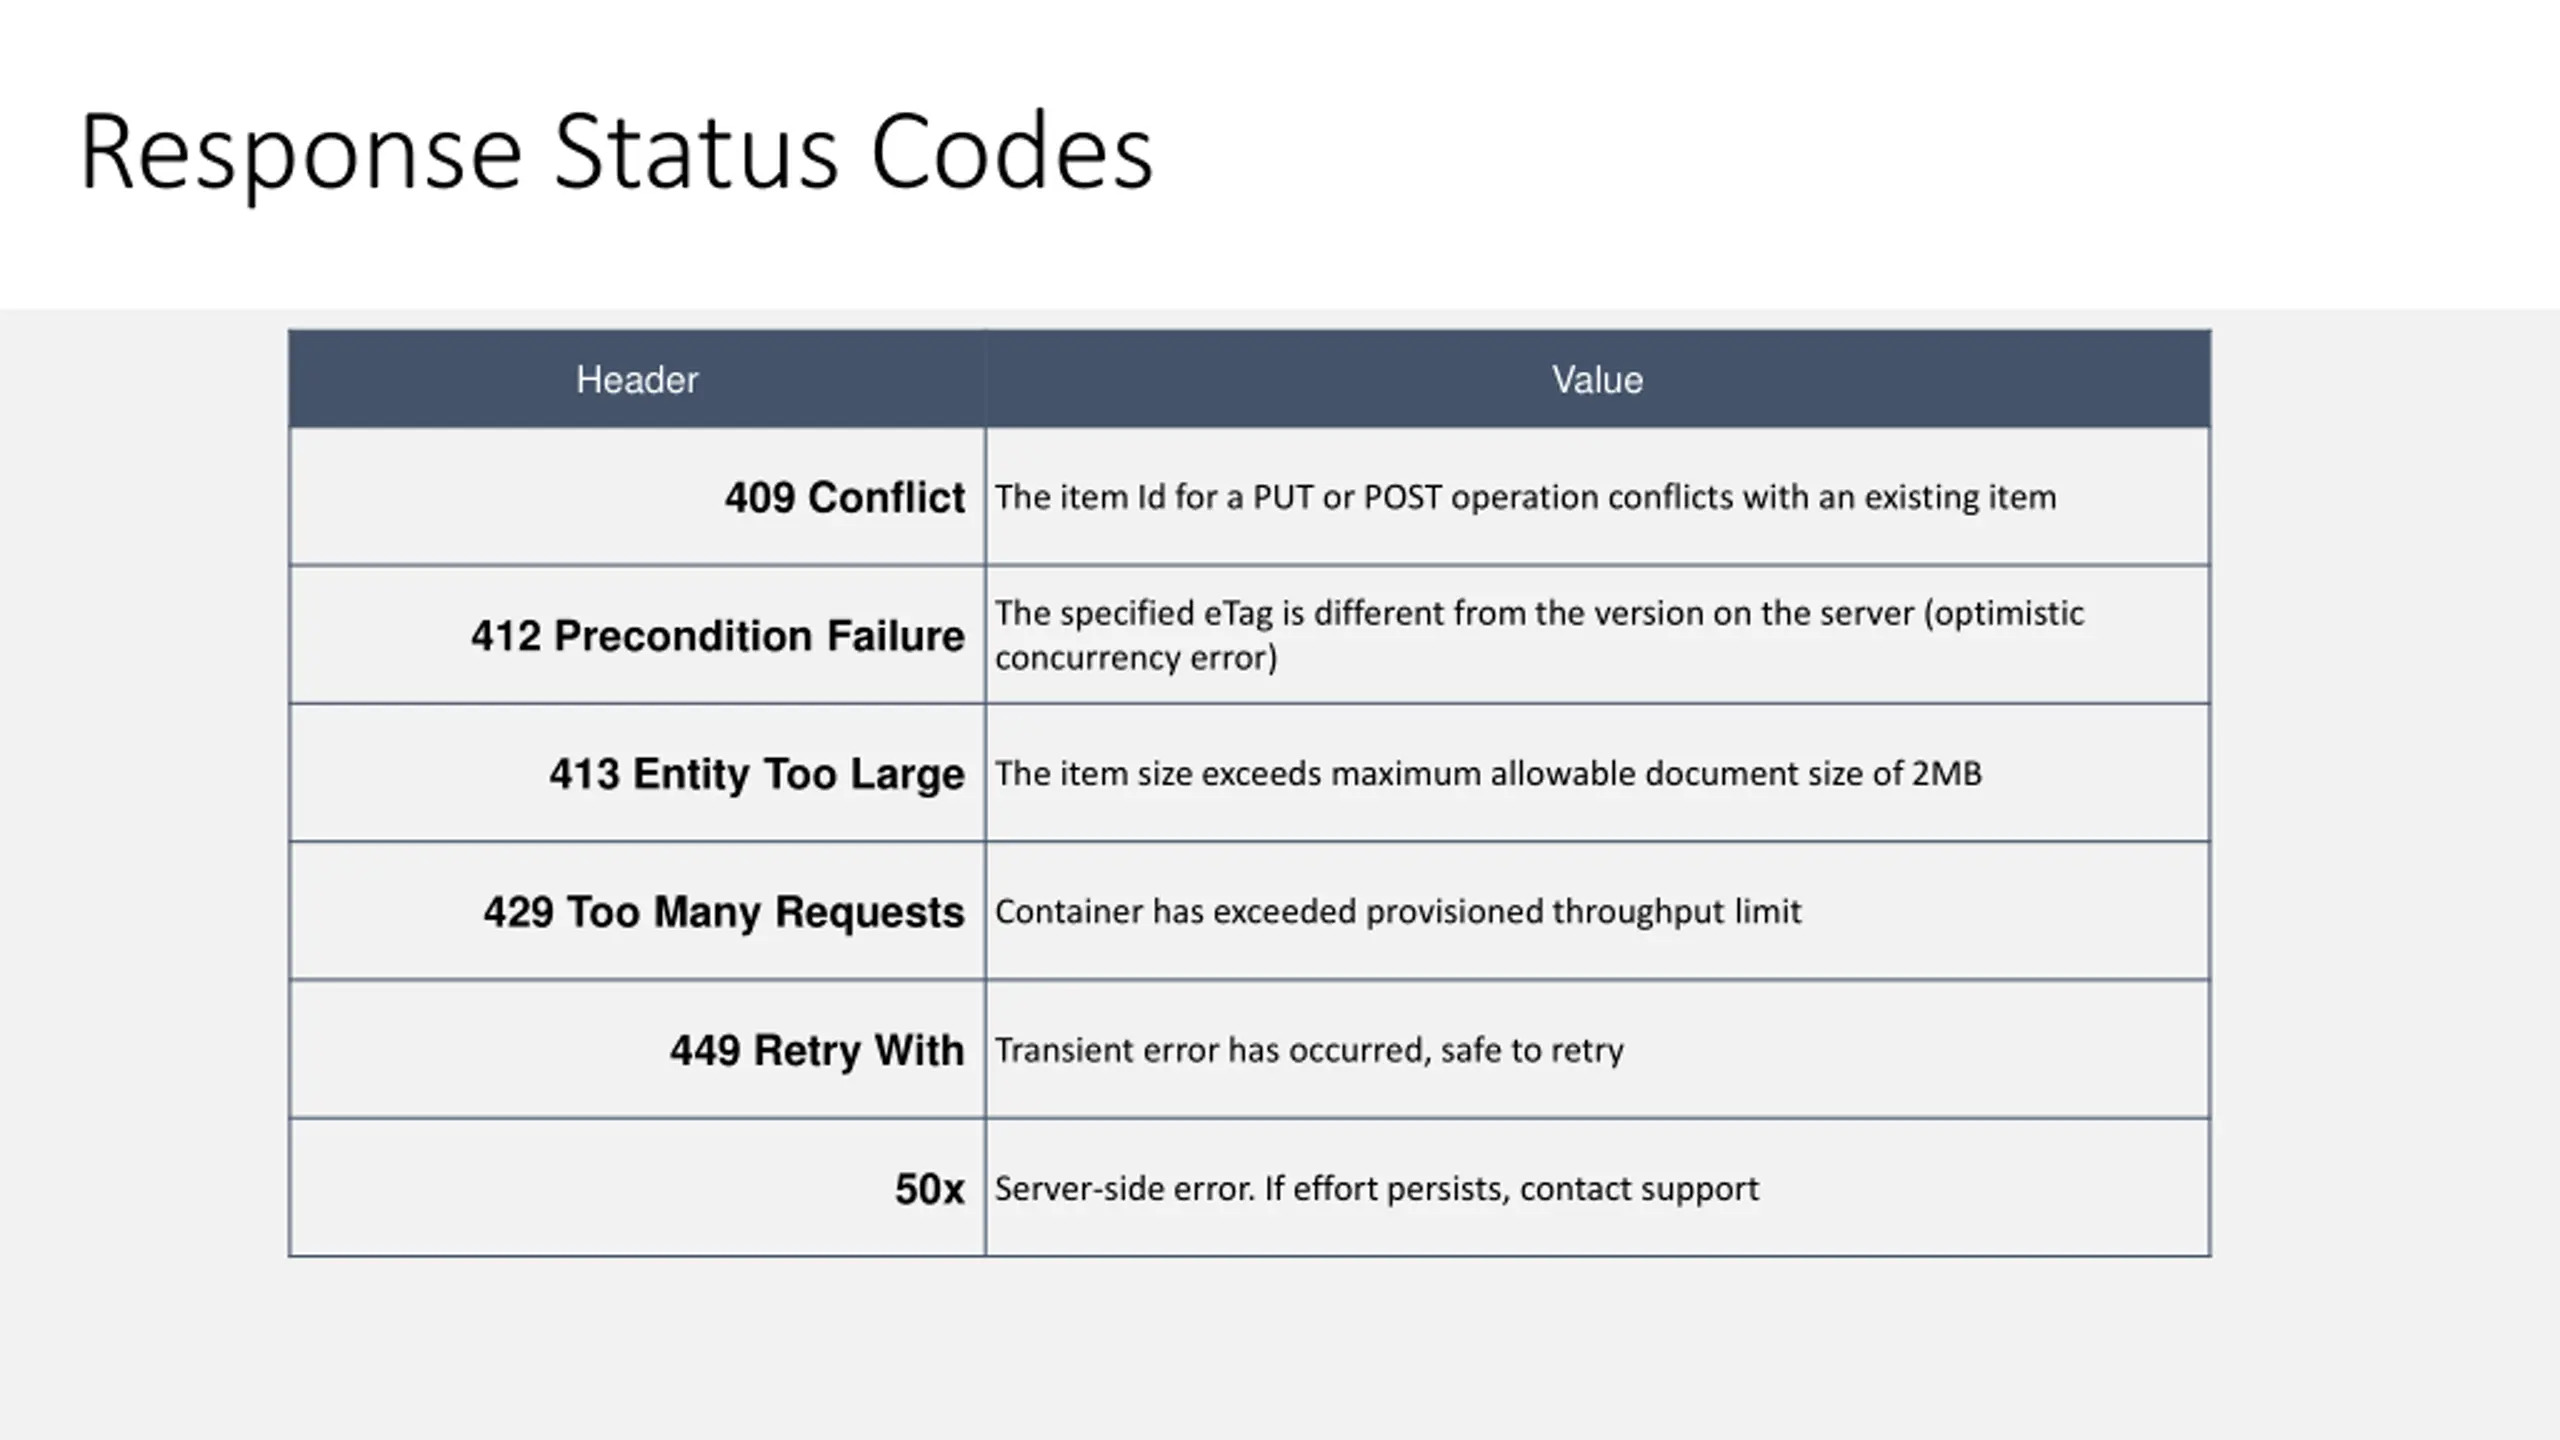The image size is (2560, 1440).
Task: Select the 2MB document size description
Action: point(1488,773)
